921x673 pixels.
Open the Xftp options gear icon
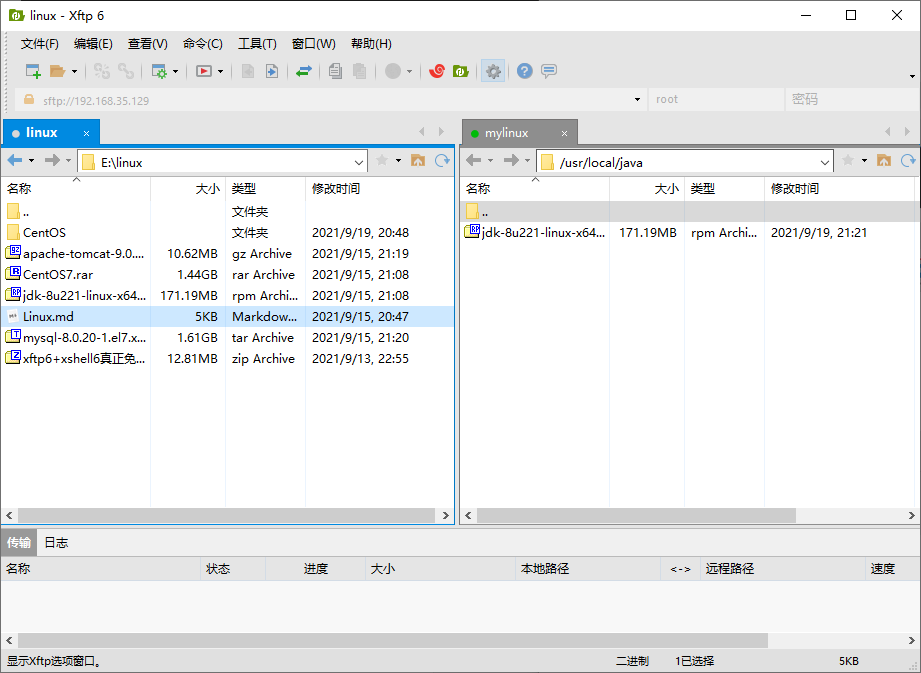[493, 71]
